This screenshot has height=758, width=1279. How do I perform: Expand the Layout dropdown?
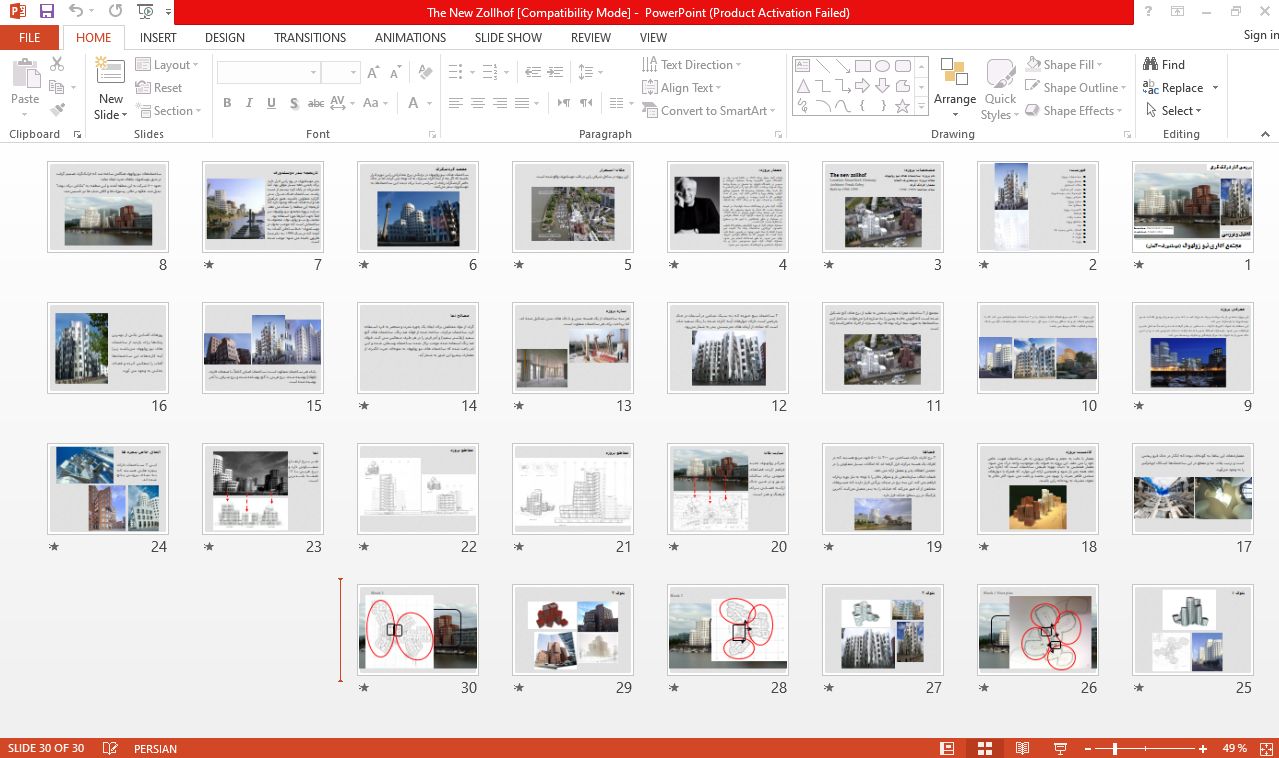pyautogui.click(x=167, y=65)
